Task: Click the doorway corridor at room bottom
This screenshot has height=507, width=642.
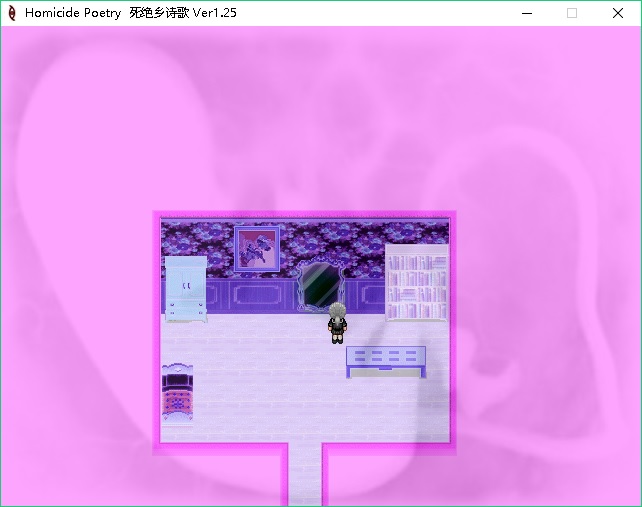Action: pyautogui.click(x=305, y=474)
